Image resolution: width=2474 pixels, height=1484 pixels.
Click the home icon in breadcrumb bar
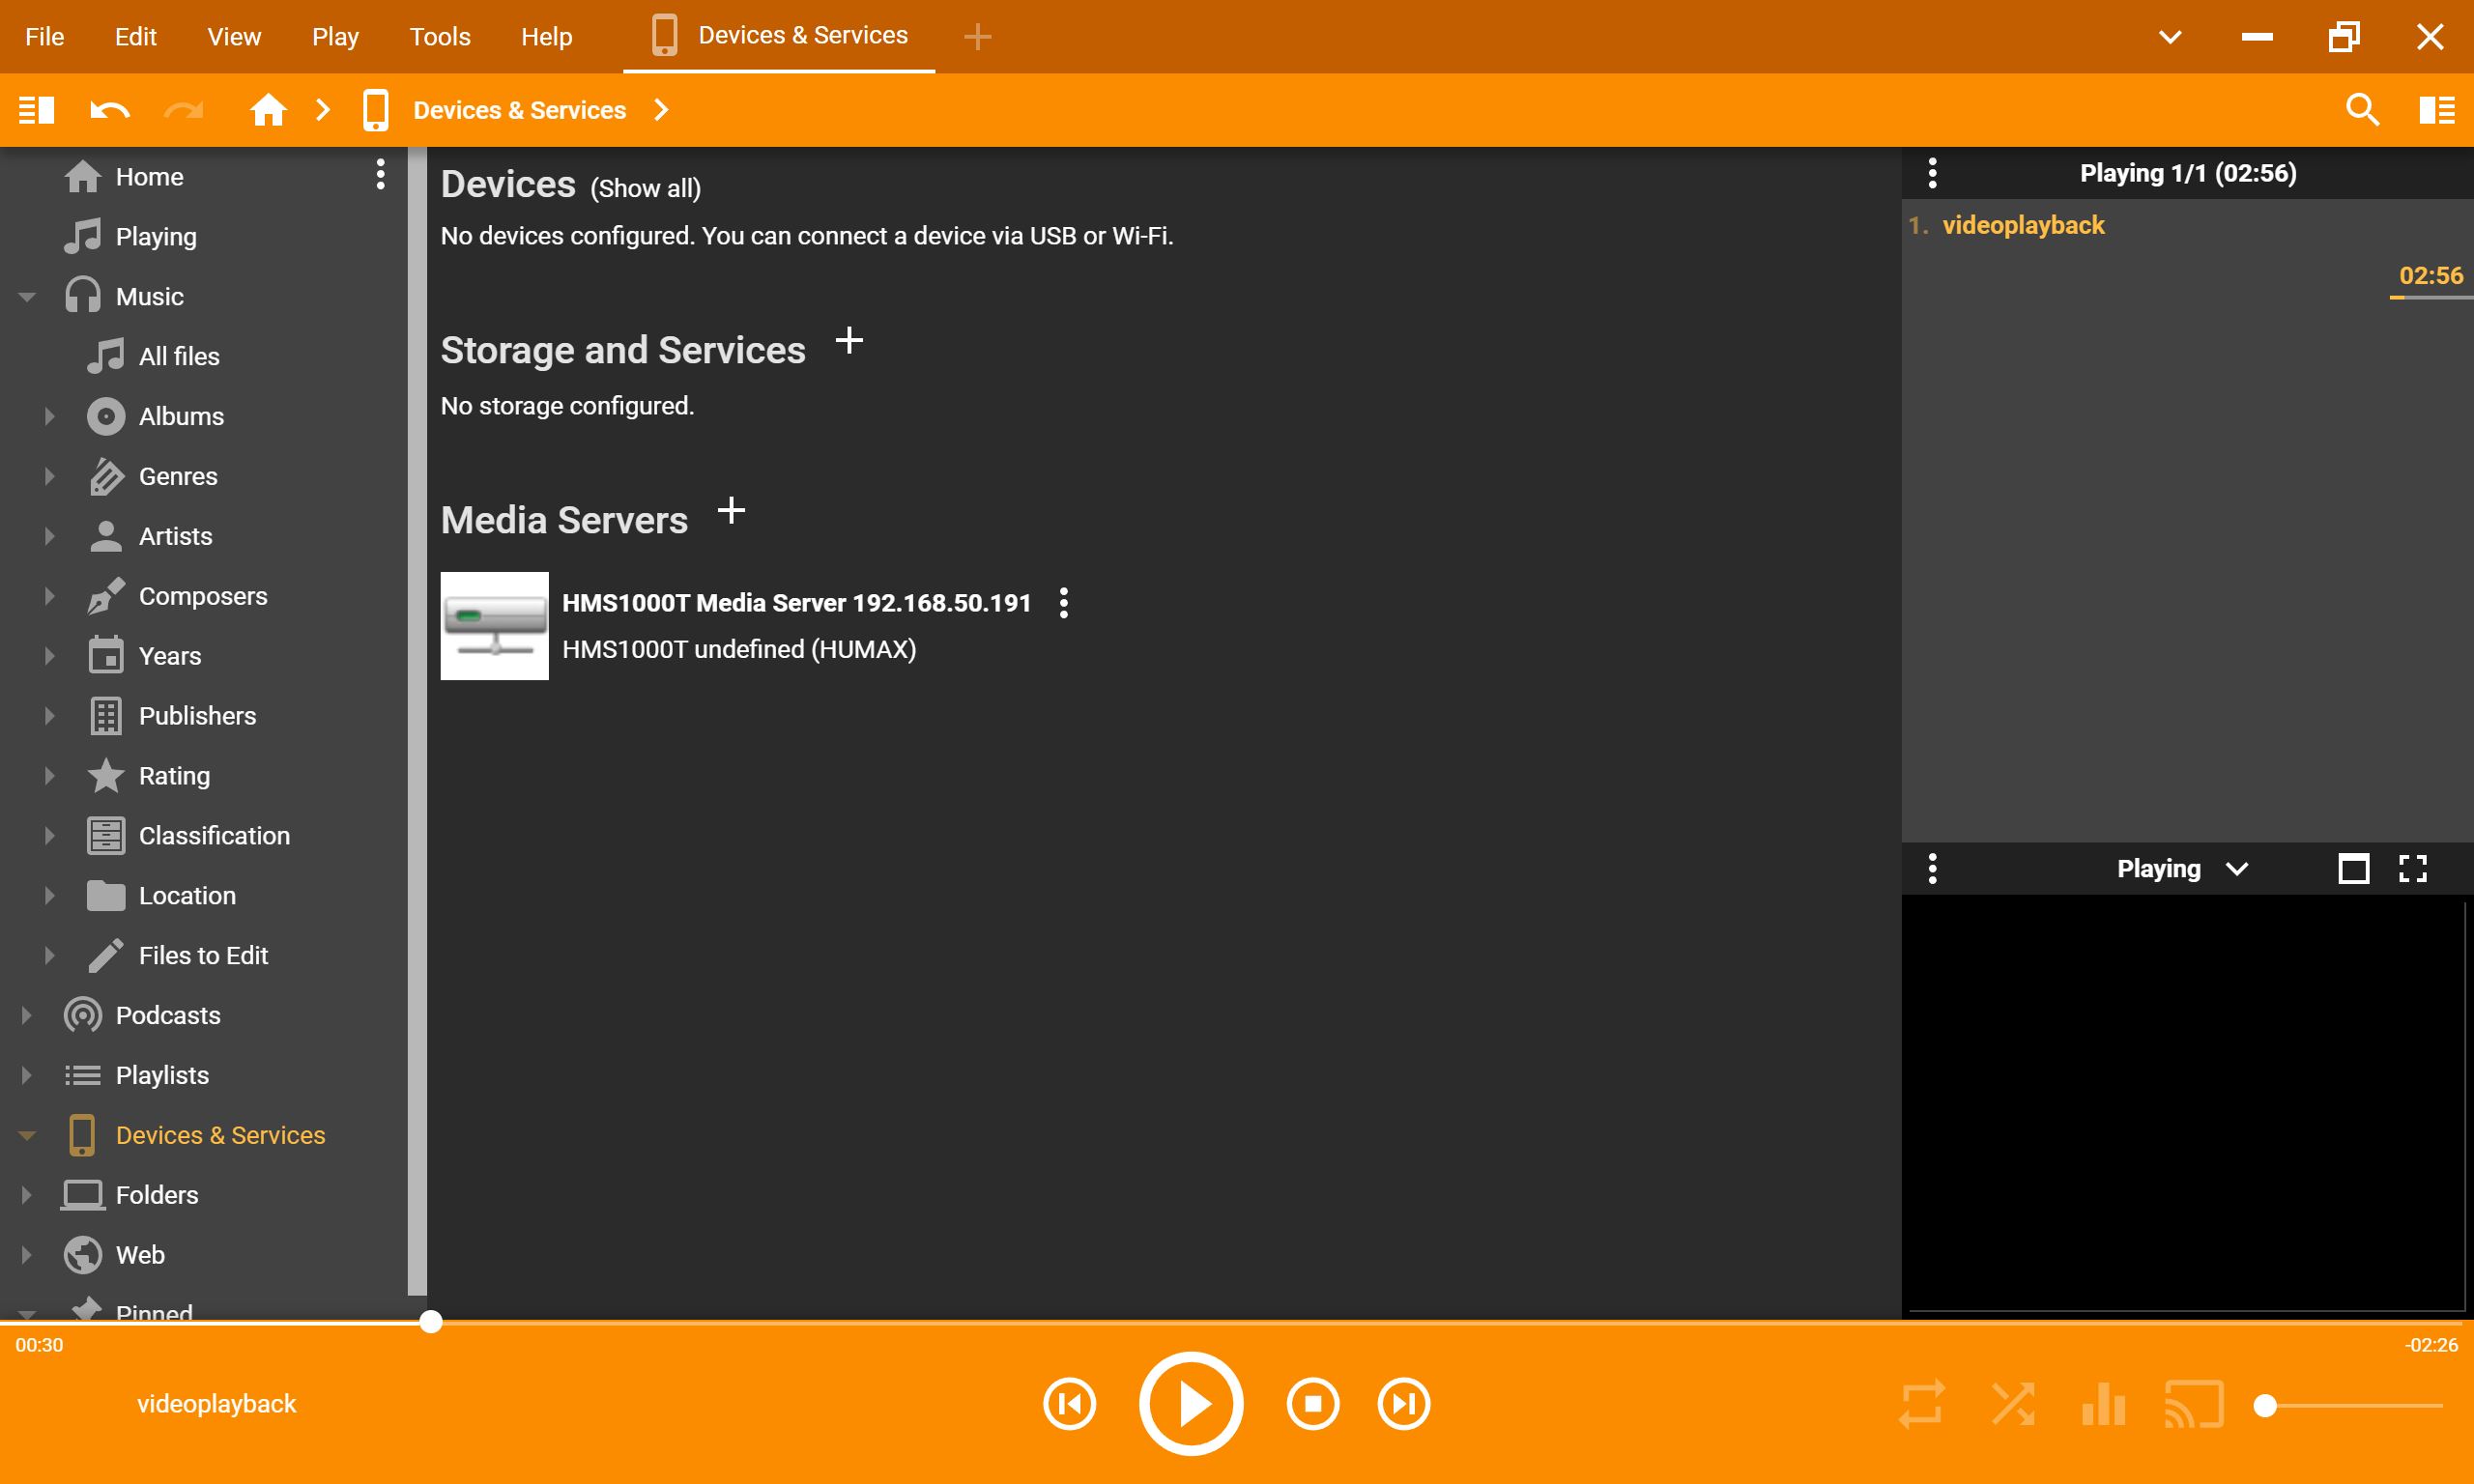tap(267, 110)
